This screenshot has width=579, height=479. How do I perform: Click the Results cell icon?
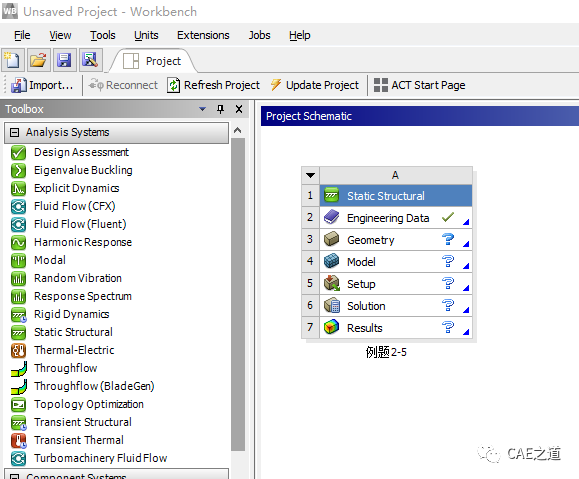tap(331, 327)
